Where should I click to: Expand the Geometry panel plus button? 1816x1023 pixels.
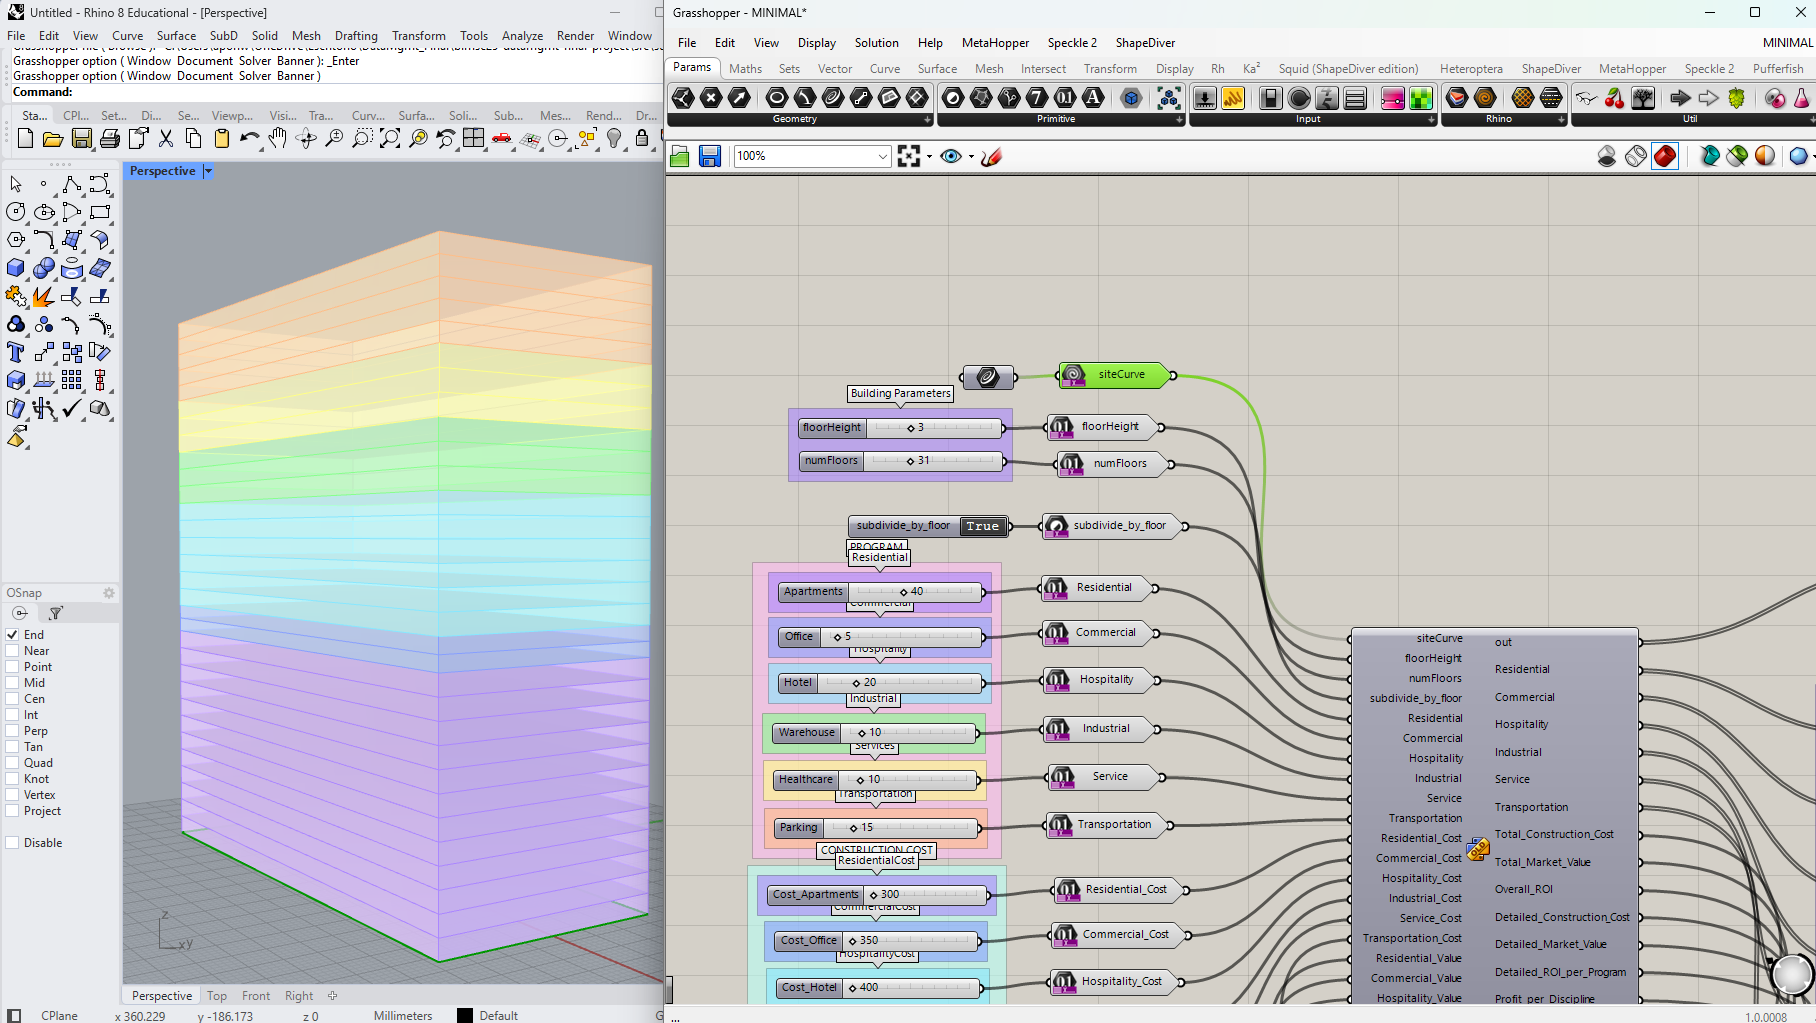pyautogui.click(x=927, y=119)
